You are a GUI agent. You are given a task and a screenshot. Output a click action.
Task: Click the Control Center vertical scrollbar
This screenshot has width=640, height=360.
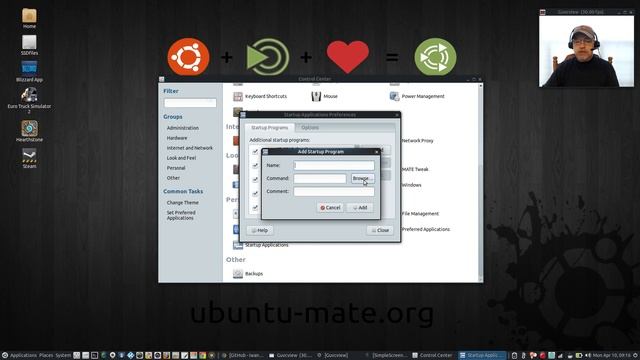[481, 182]
